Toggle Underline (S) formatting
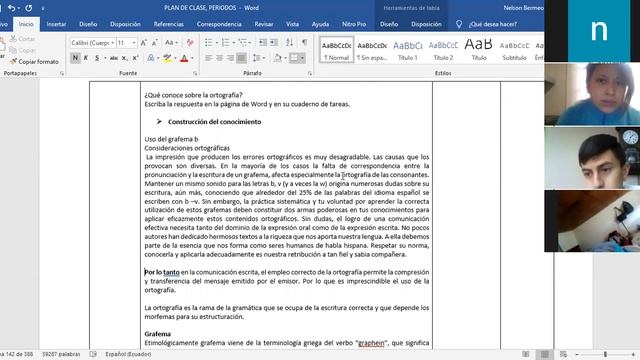The image size is (640, 360). tap(97, 58)
